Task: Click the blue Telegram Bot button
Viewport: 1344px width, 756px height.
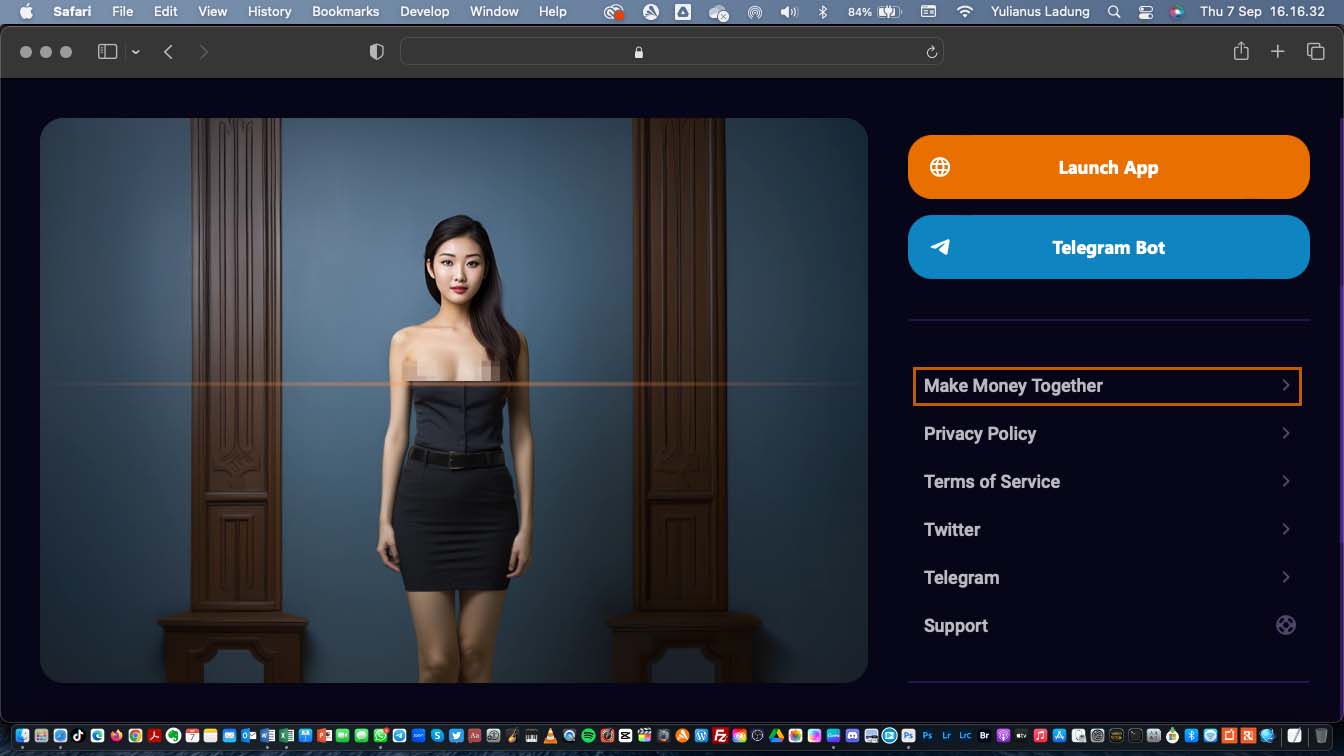Action: [1108, 247]
